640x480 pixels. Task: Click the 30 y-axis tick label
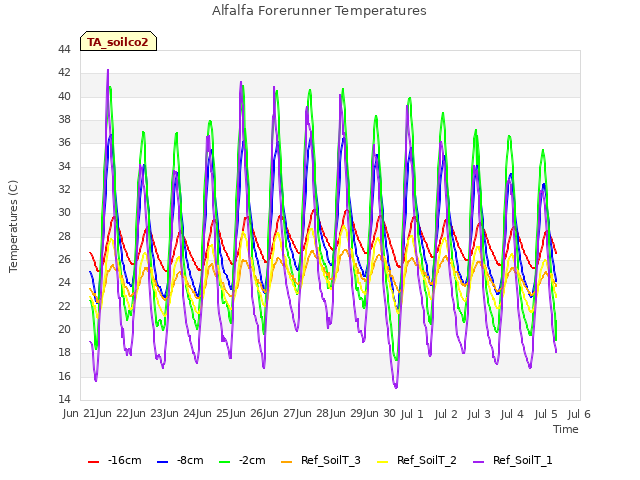click(x=64, y=213)
